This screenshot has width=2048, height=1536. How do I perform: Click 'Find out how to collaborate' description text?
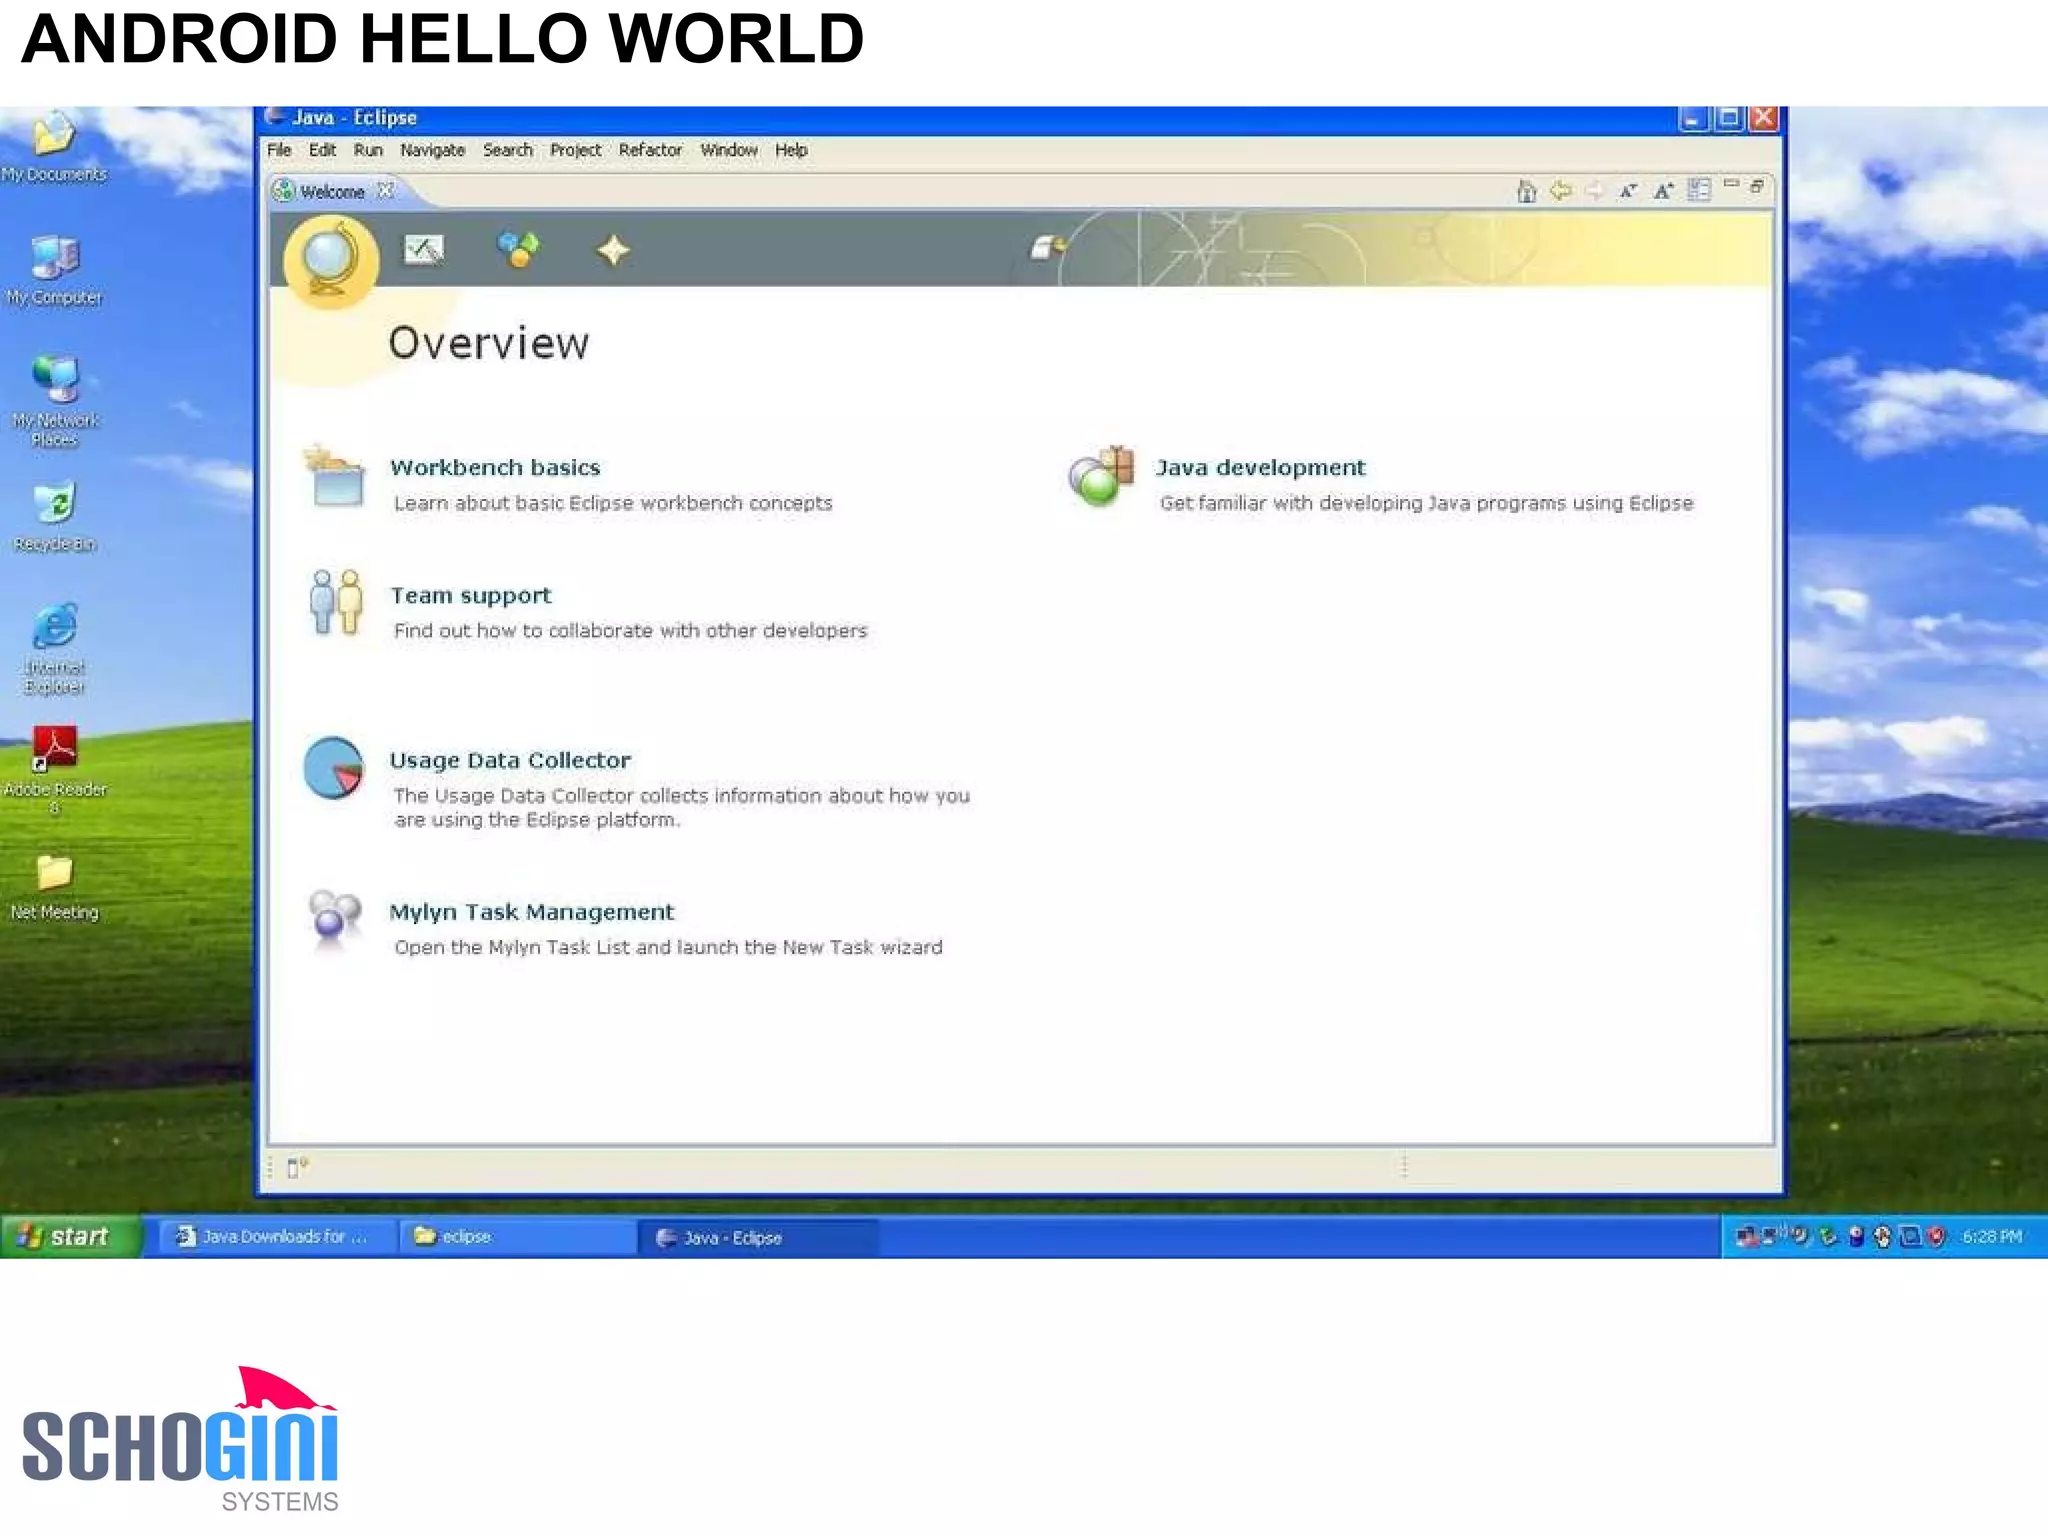630,631
